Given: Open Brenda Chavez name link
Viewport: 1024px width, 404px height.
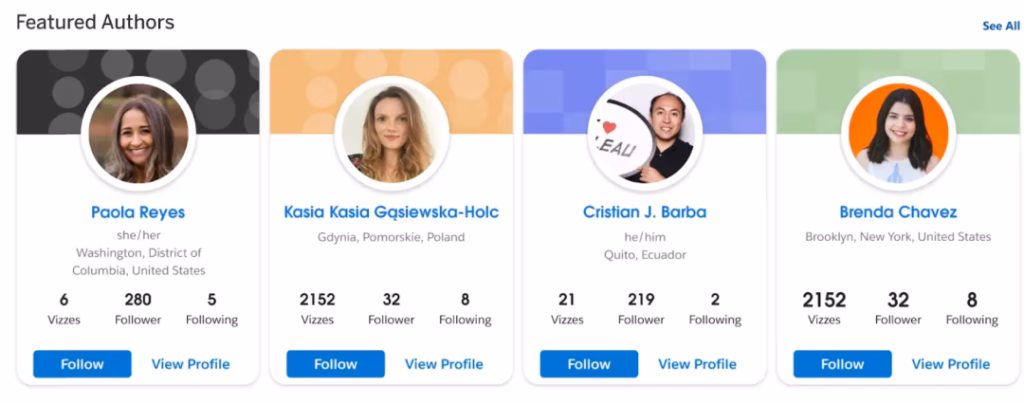Looking at the screenshot, I should [898, 212].
